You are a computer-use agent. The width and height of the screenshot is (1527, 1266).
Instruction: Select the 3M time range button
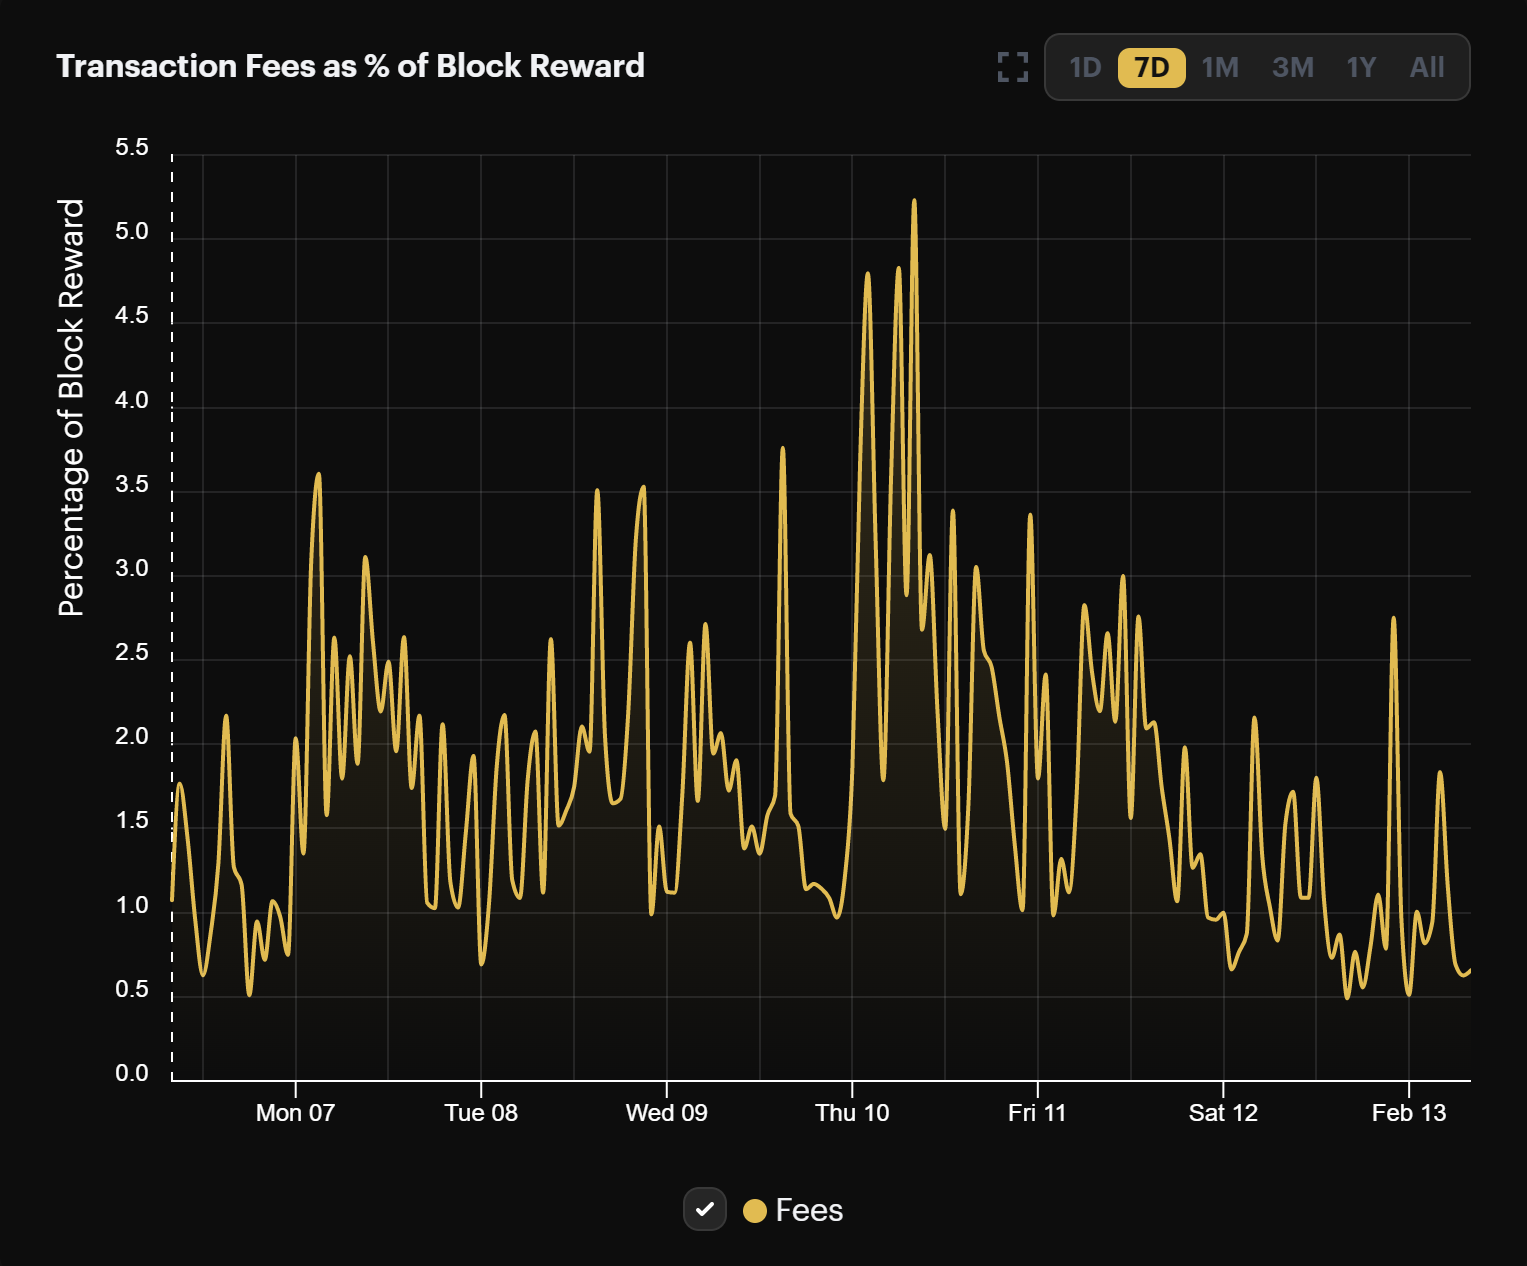pyautogui.click(x=1292, y=67)
